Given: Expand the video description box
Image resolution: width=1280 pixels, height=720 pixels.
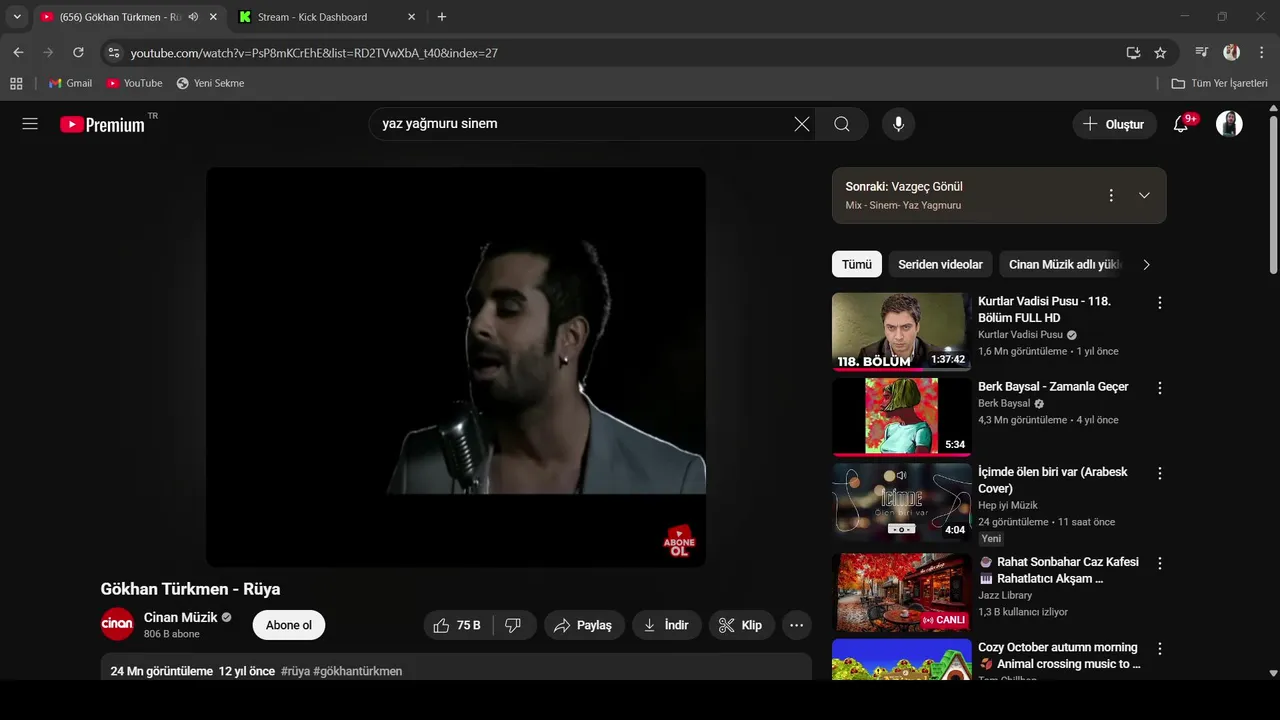Looking at the screenshot, I should (x=456, y=667).
